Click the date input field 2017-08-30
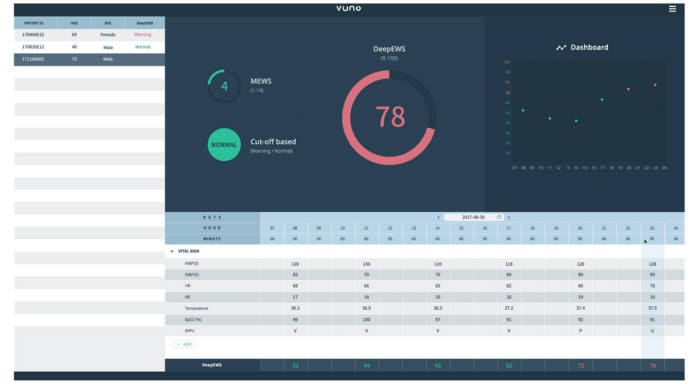Screen dimensions: 700x387 click(473, 217)
